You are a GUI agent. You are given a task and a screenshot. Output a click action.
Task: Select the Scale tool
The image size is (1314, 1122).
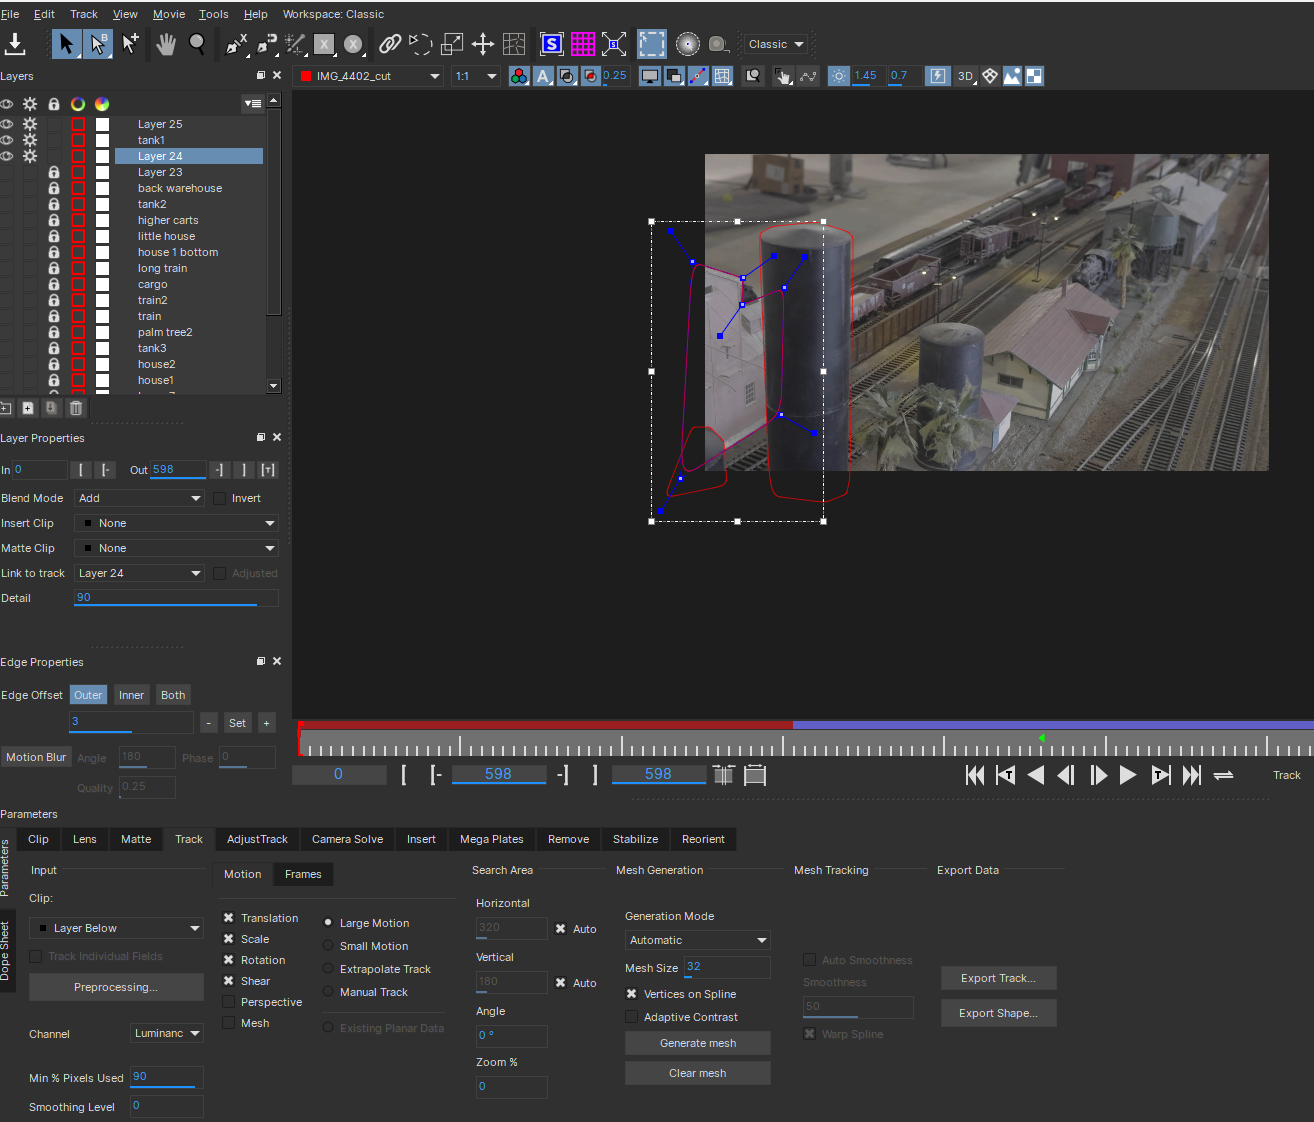(452, 44)
